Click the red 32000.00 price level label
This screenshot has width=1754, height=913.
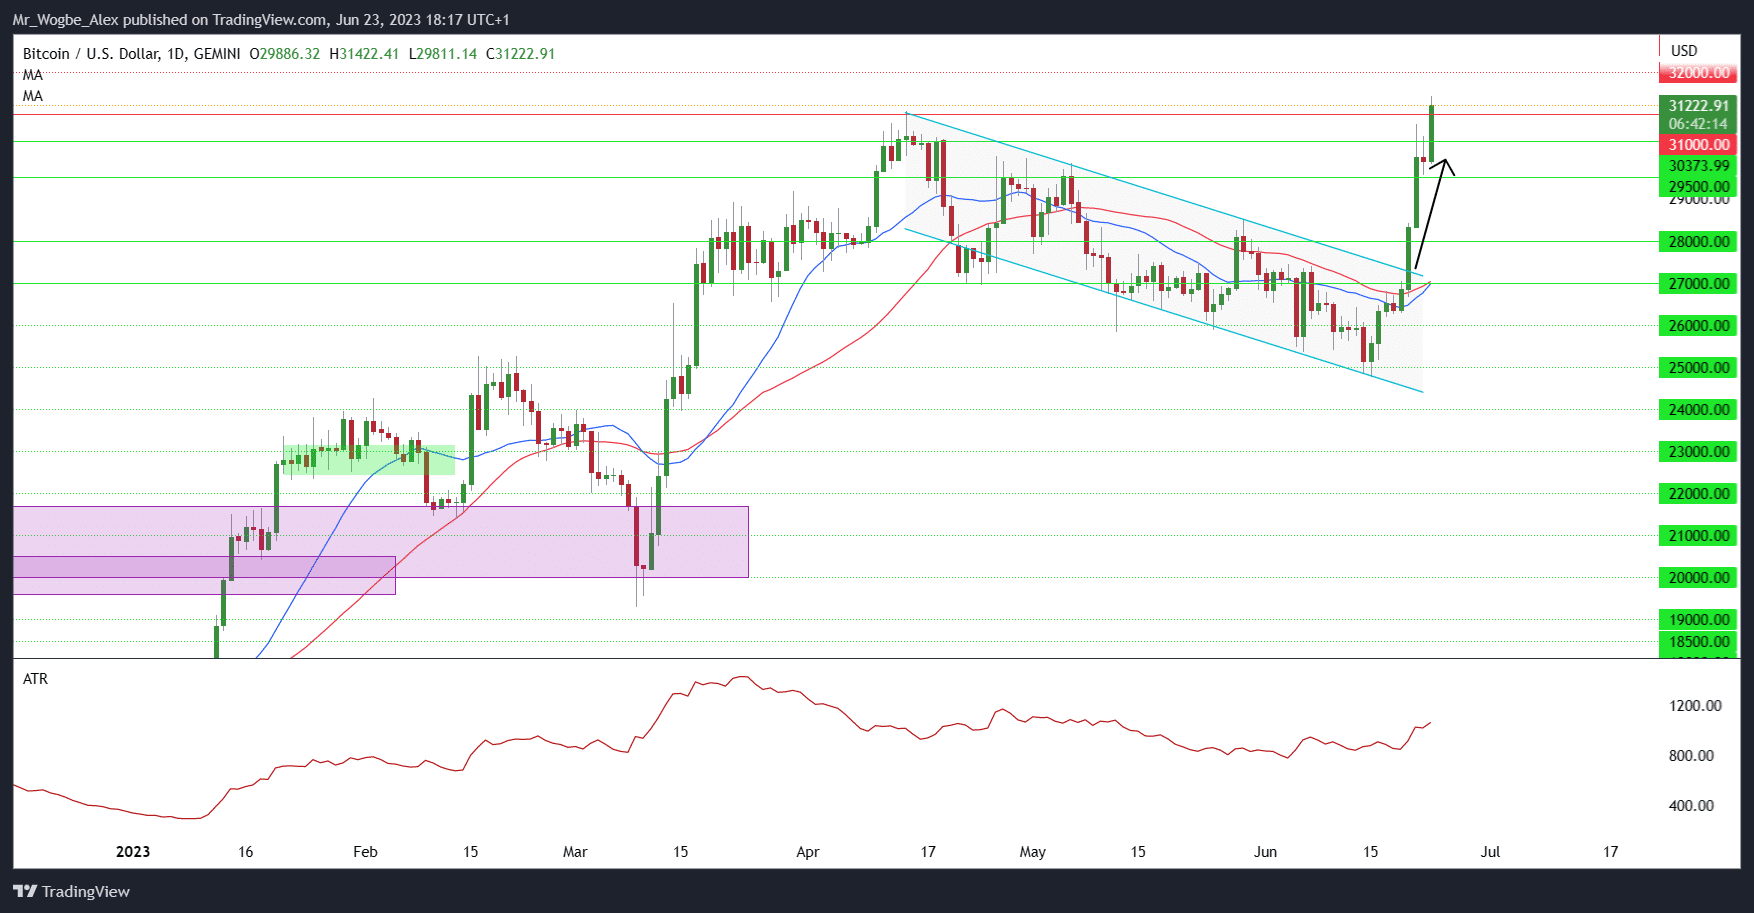(x=1699, y=73)
